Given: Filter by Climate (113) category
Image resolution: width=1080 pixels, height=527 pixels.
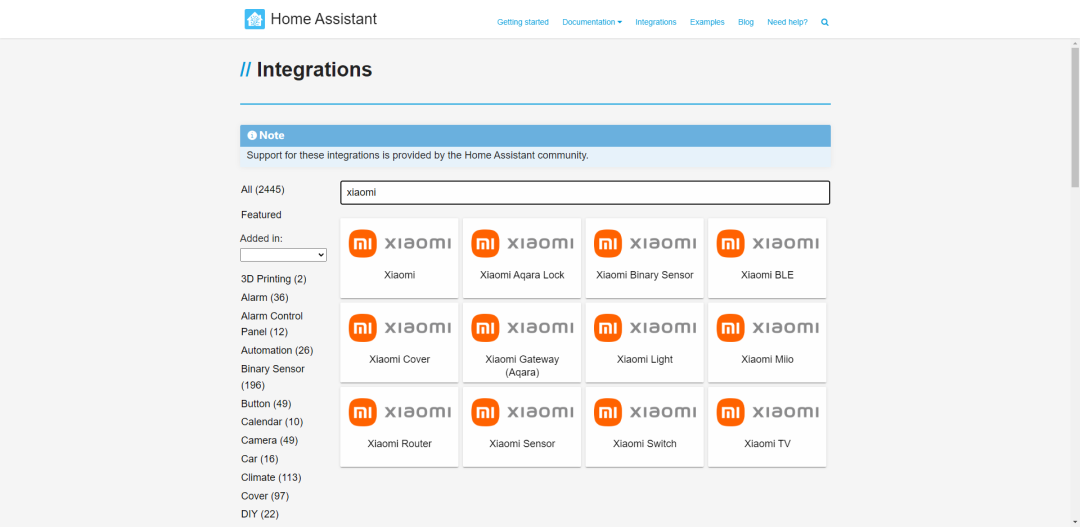Looking at the screenshot, I should [x=271, y=477].
